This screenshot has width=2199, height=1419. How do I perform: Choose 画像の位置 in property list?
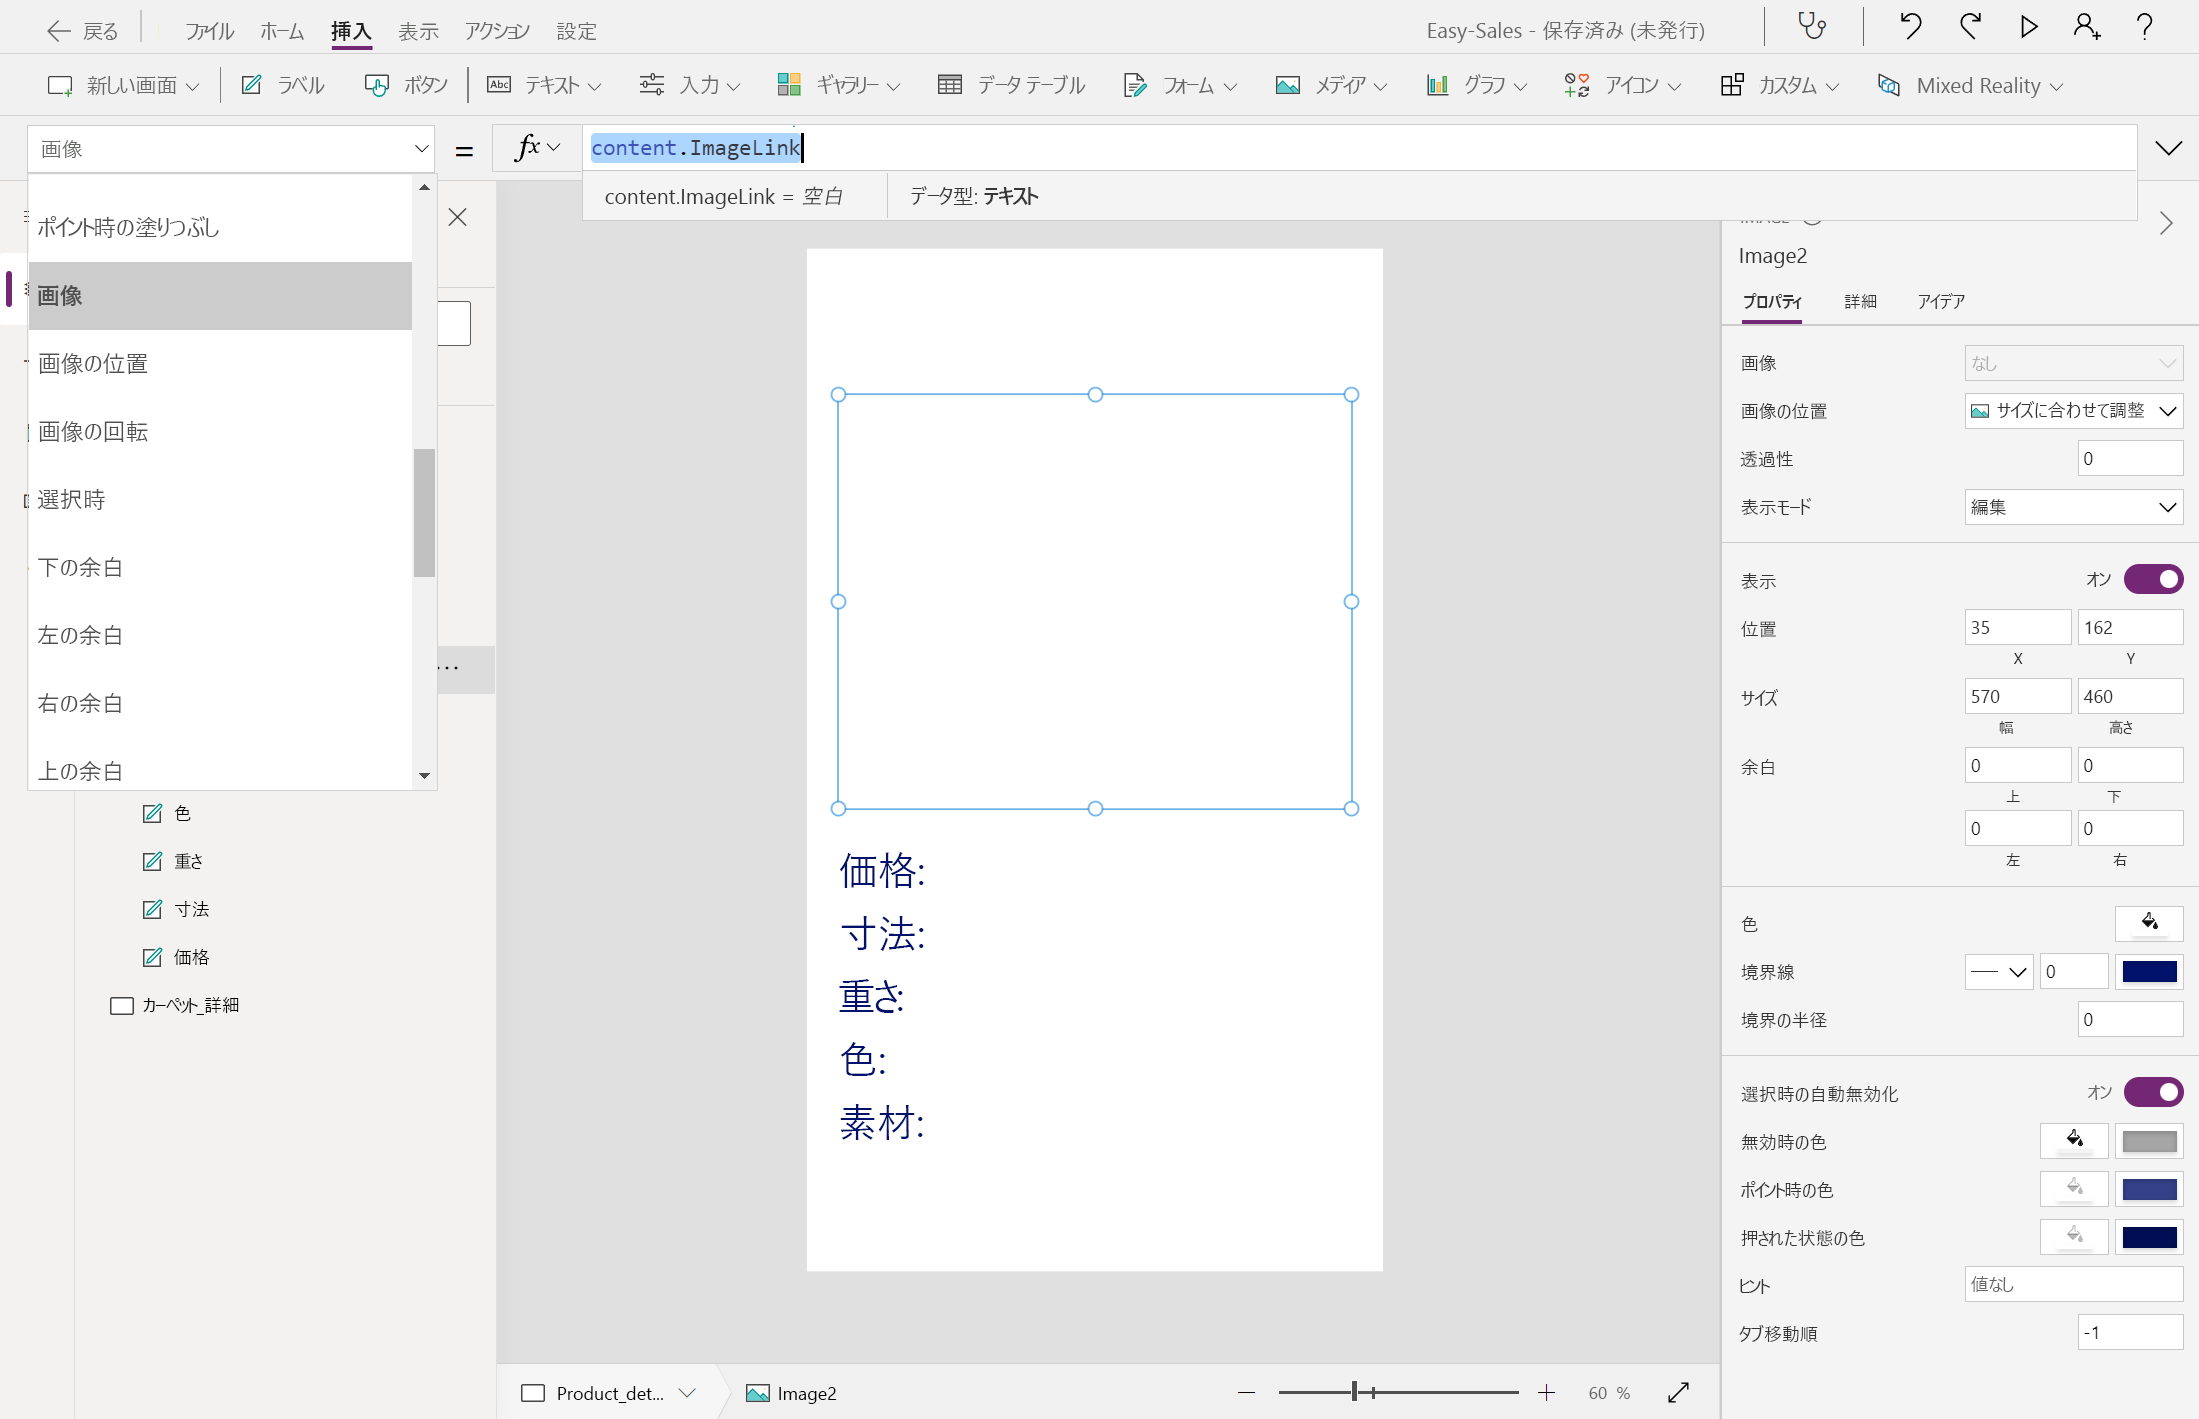[x=220, y=364]
